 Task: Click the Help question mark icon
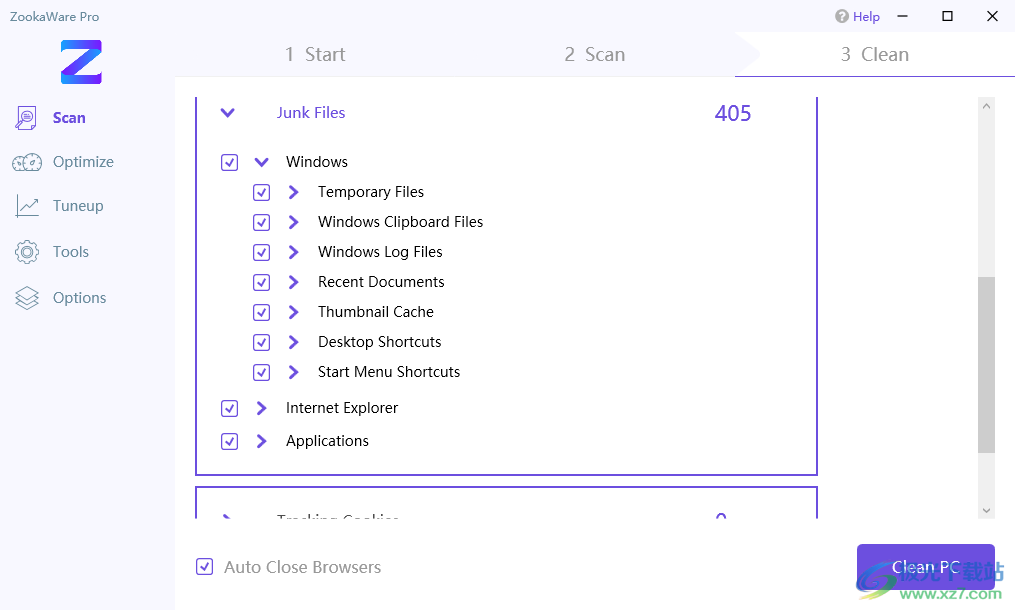coord(842,17)
